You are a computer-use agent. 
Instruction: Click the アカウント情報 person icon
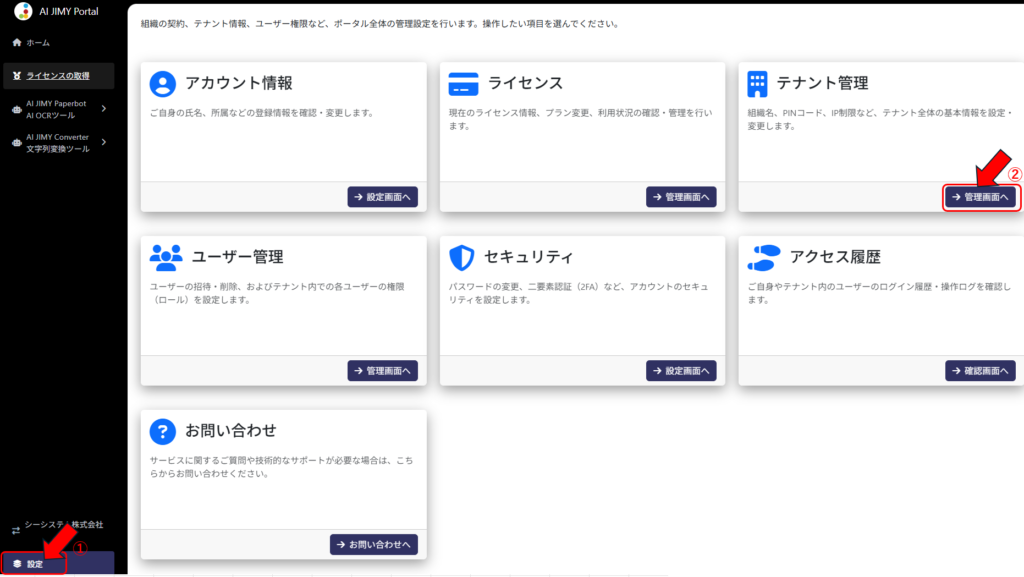(162, 83)
